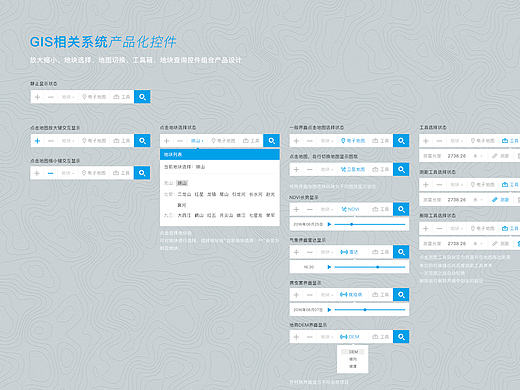520x390 pixels.
Task: Click search button on topmost static toolbar
Action: (x=142, y=97)
